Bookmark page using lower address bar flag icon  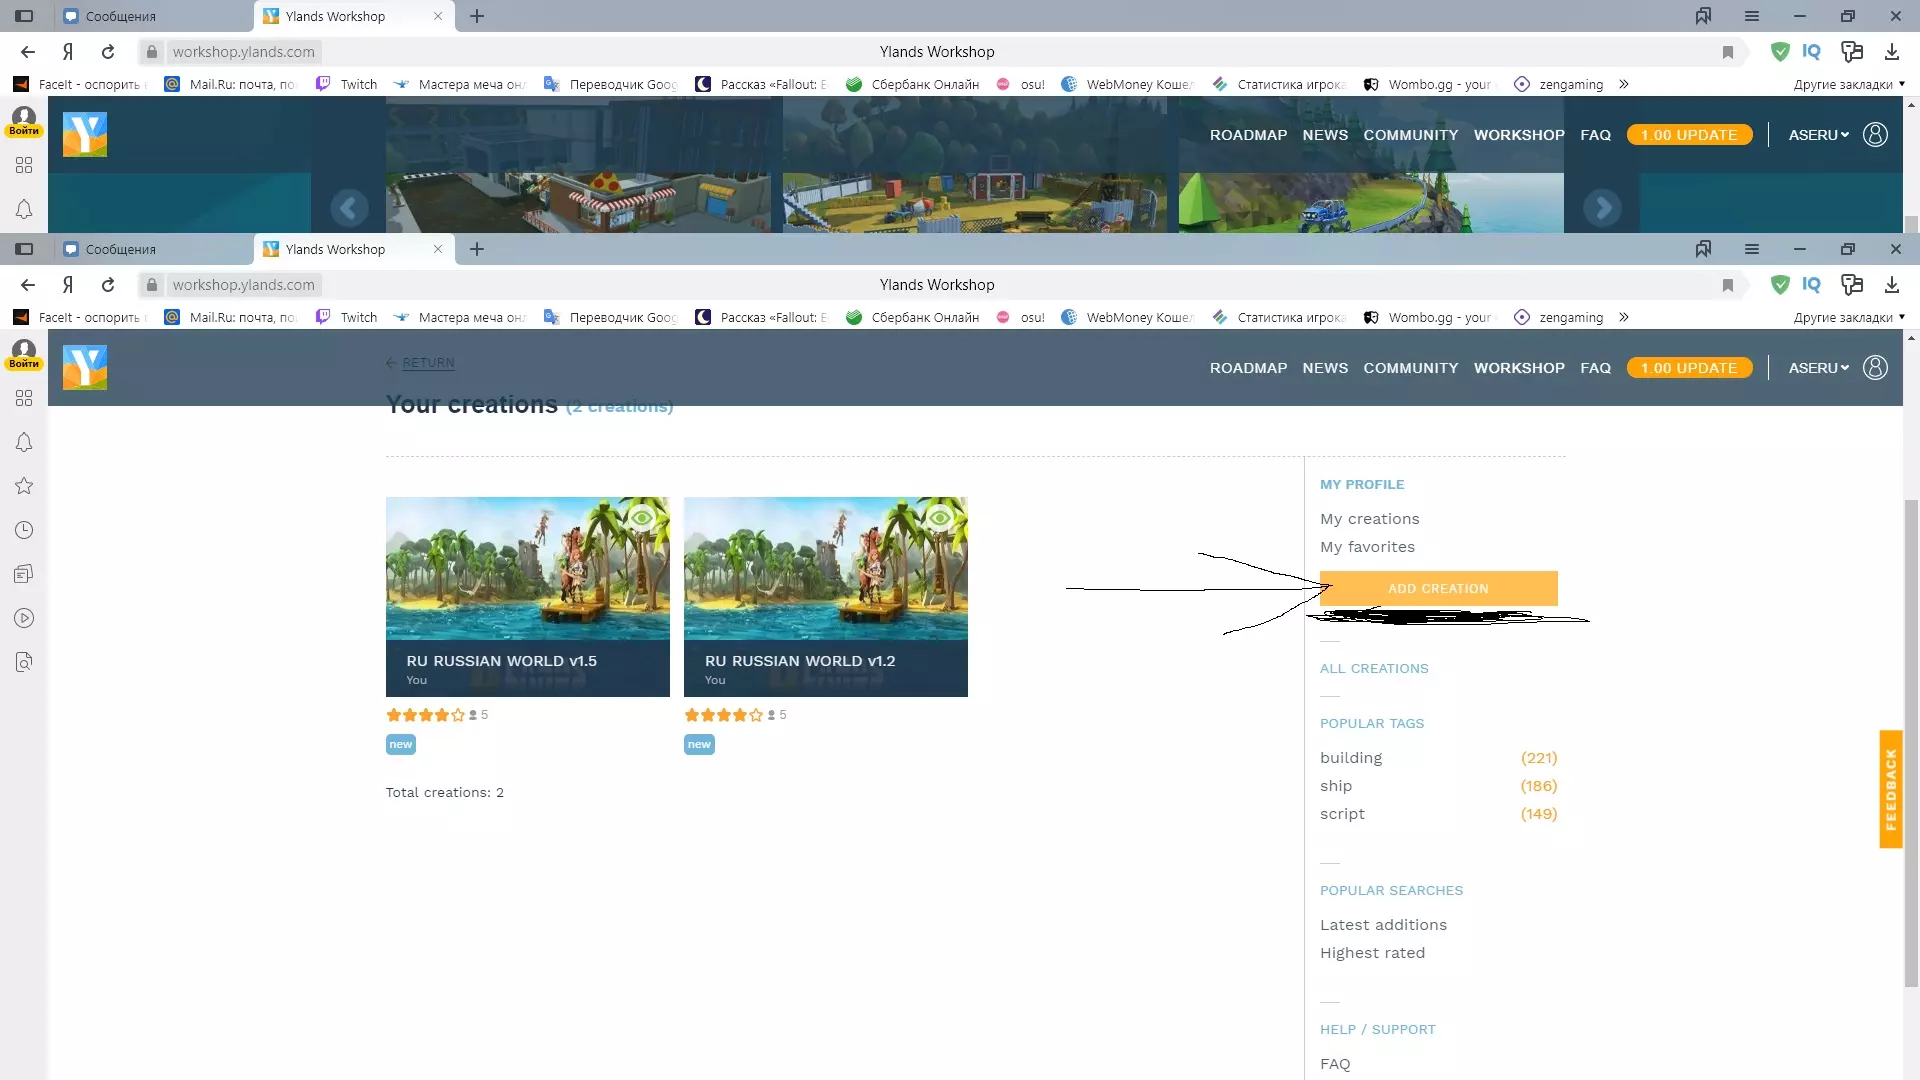(1727, 285)
